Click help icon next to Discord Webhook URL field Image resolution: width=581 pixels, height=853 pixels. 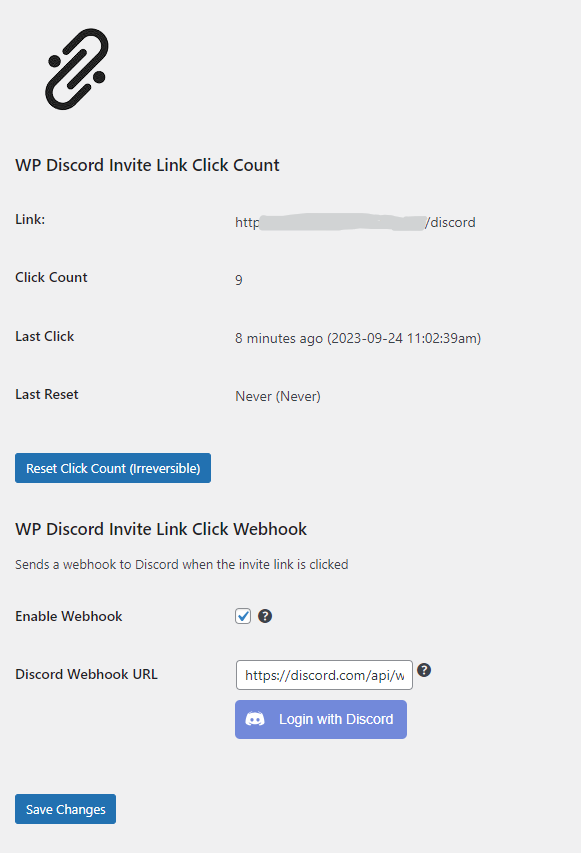(x=424, y=670)
